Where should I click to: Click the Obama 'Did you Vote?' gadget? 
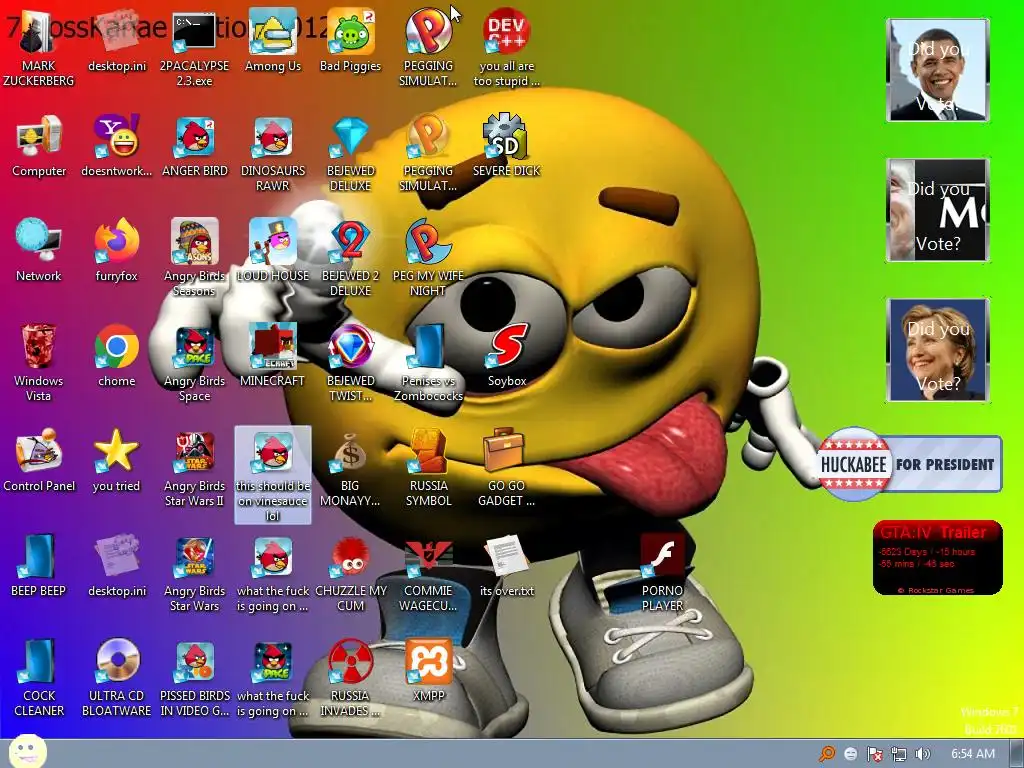click(x=938, y=70)
